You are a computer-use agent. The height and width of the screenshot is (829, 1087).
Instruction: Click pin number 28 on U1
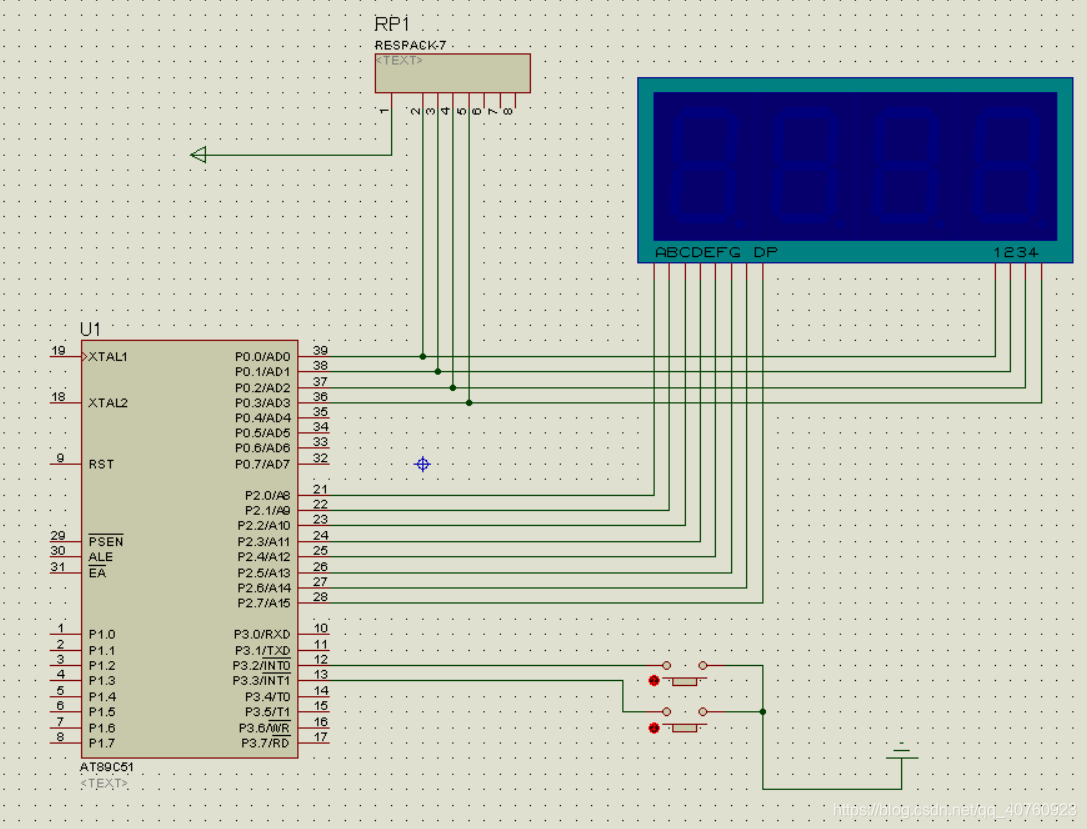320,597
